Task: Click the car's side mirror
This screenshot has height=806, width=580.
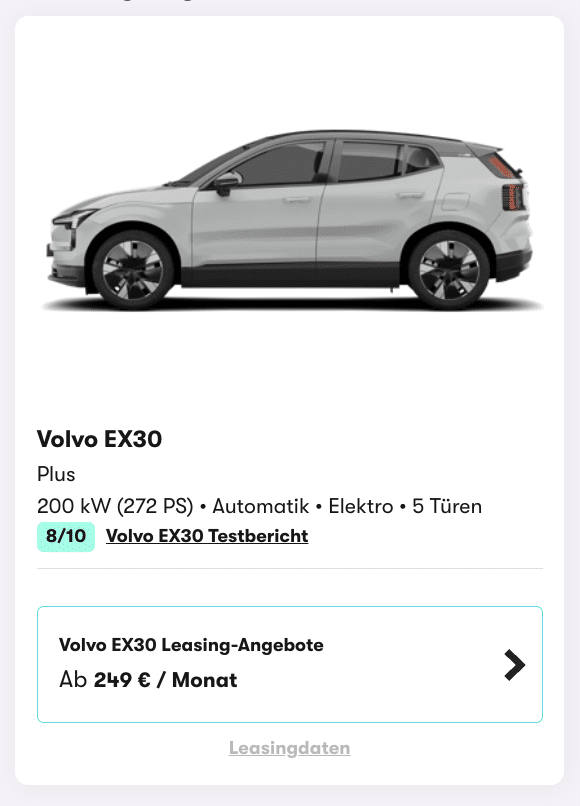Action: (226, 183)
